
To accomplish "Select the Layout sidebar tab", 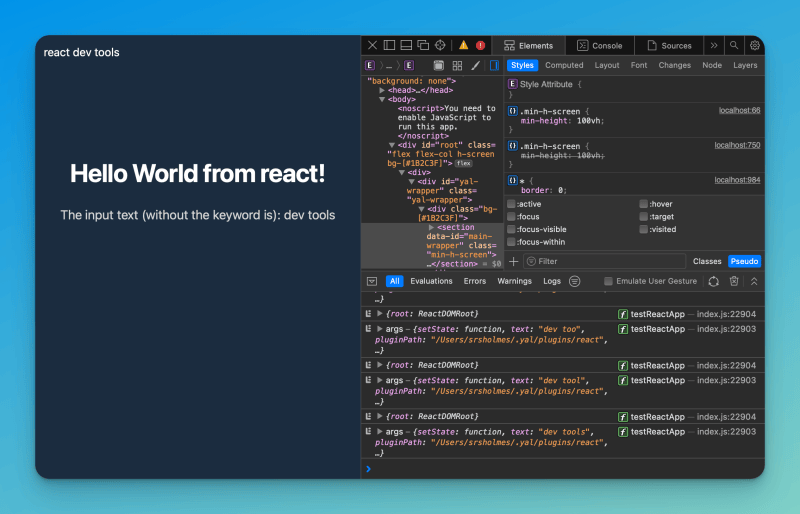I will [607, 65].
